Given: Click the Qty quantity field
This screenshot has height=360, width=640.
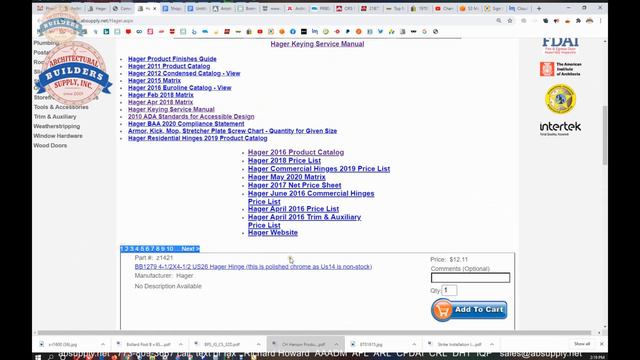Looking at the screenshot, I should pyautogui.click(x=449, y=290).
